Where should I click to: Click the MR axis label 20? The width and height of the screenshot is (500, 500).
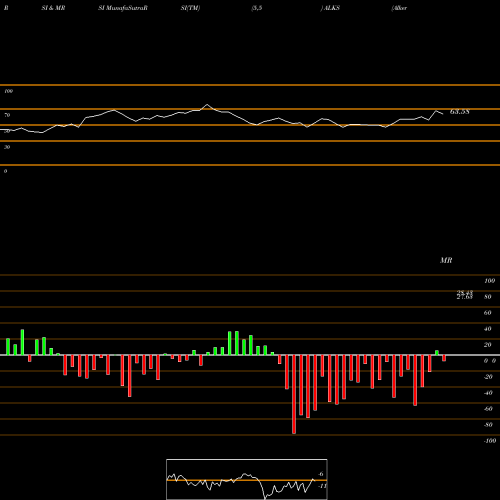[487, 345]
